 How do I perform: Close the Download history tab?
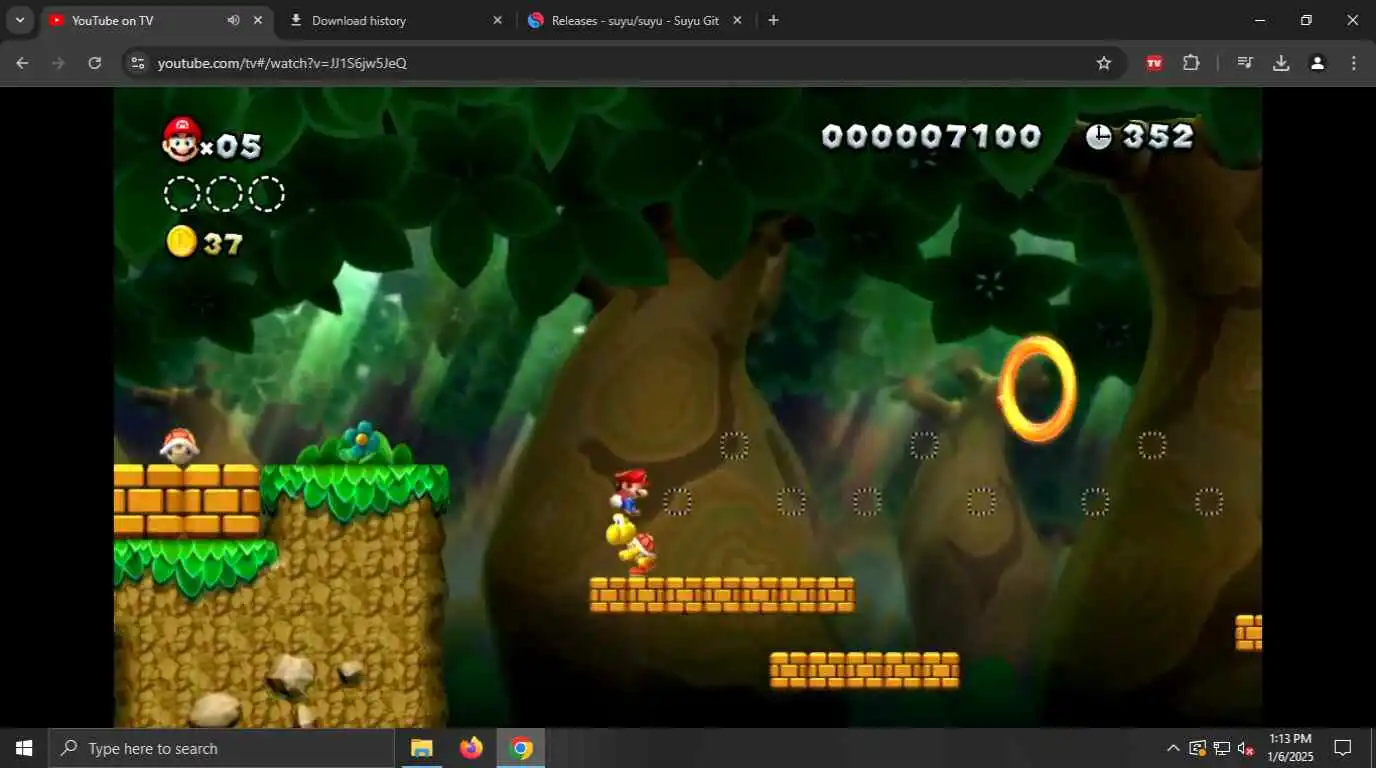click(x=497, y=20)
